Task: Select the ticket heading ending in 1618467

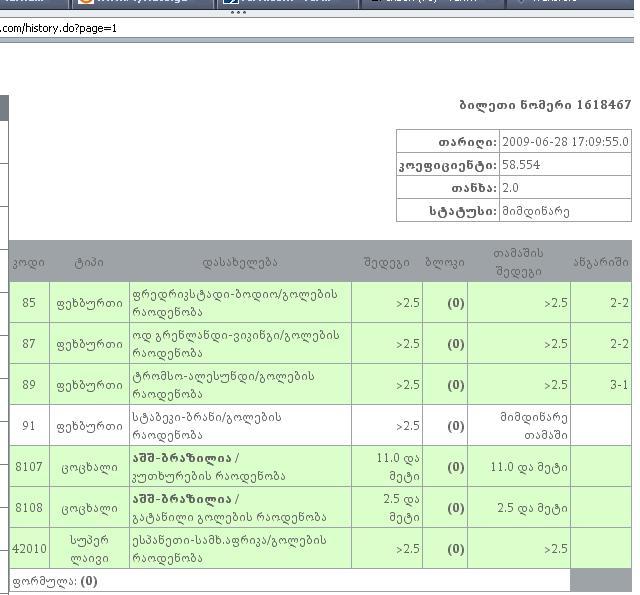Action: [x=545, y=105]
